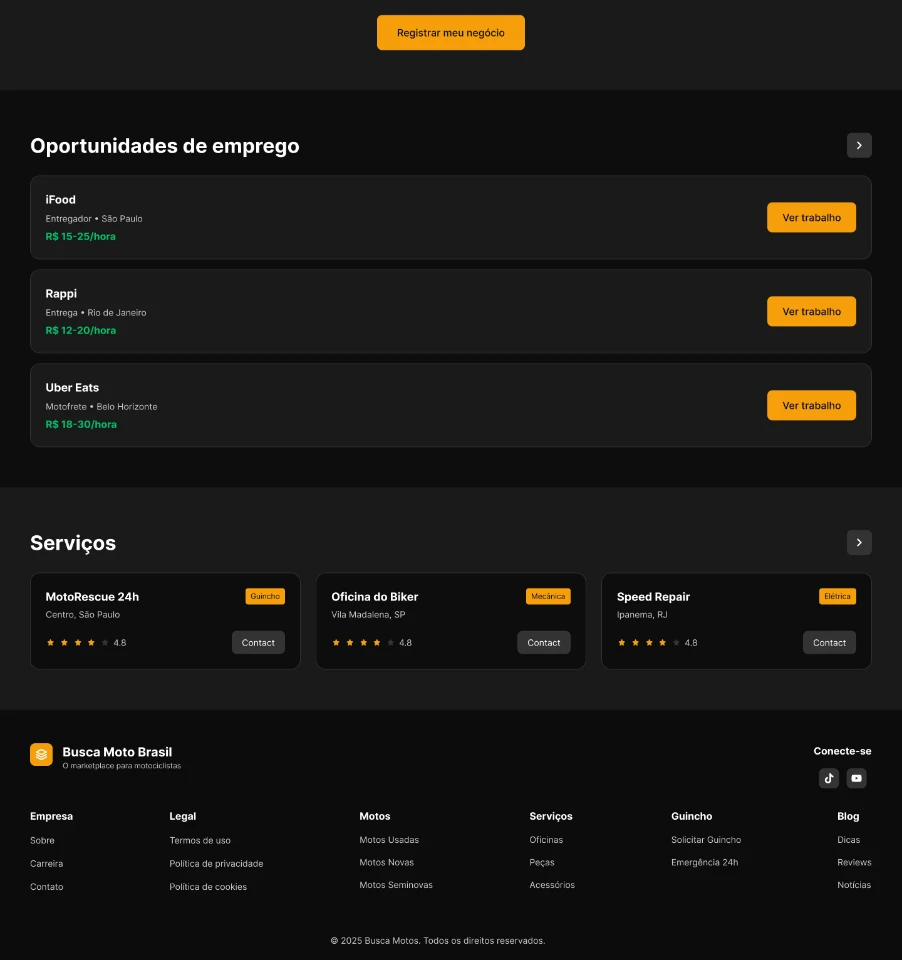Click the Legal footer heading
This screenshot has height=960, width=902.
[x=182, y=816]
